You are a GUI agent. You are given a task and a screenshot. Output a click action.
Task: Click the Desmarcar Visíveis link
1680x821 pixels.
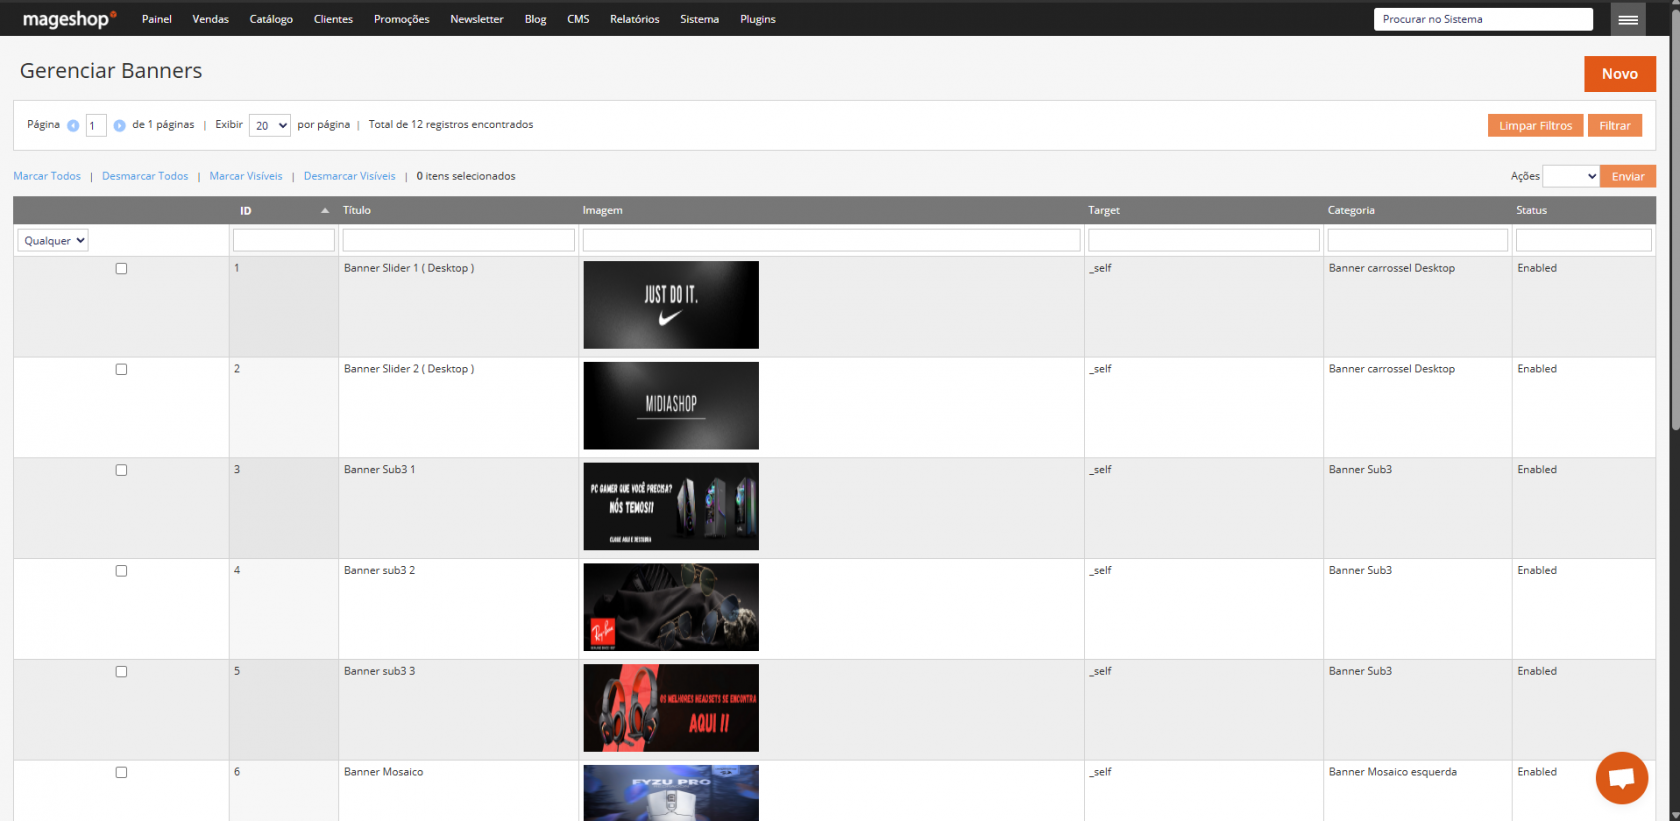pos(350,176)
